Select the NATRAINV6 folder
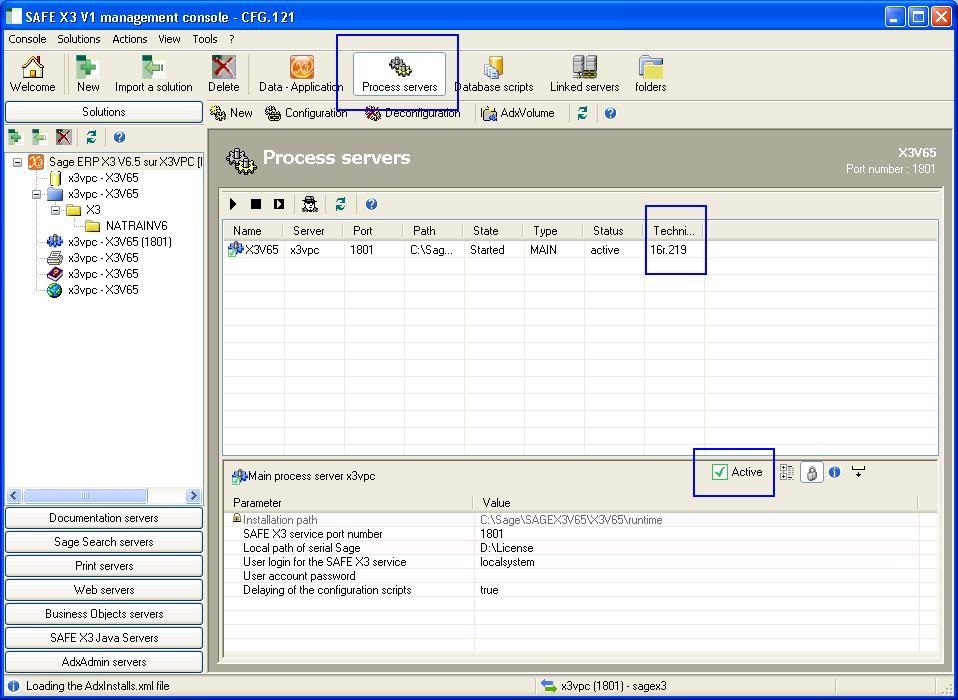 [x=136, y=226]
